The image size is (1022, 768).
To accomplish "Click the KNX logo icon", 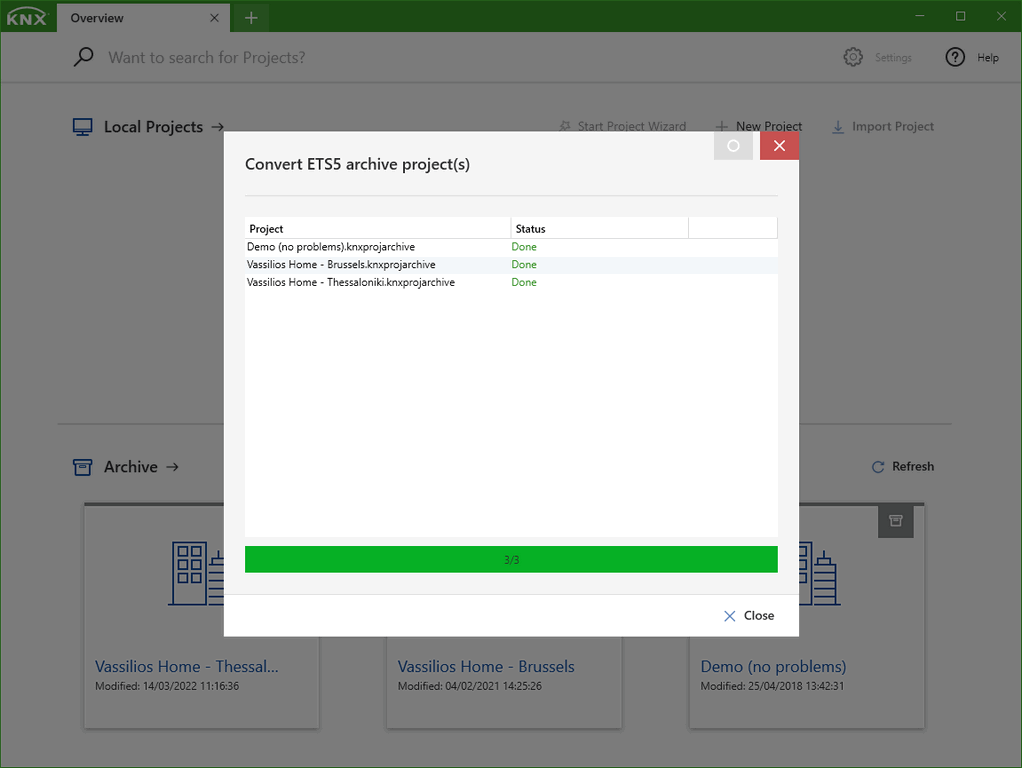I will 27,18.
